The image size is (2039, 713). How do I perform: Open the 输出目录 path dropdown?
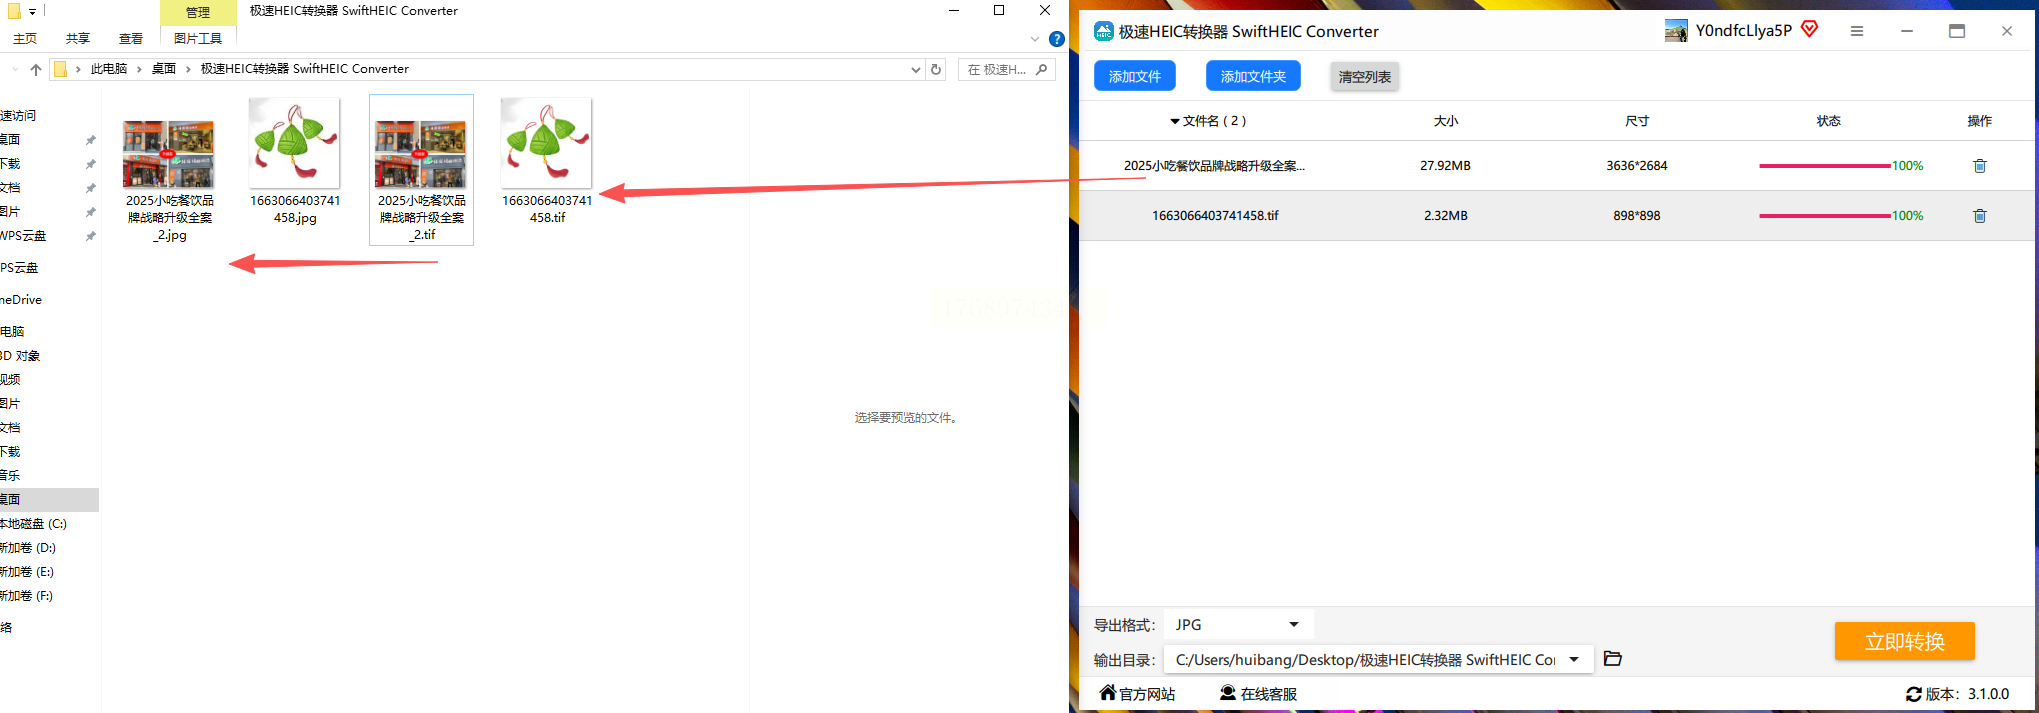[x=1574, y=659]
